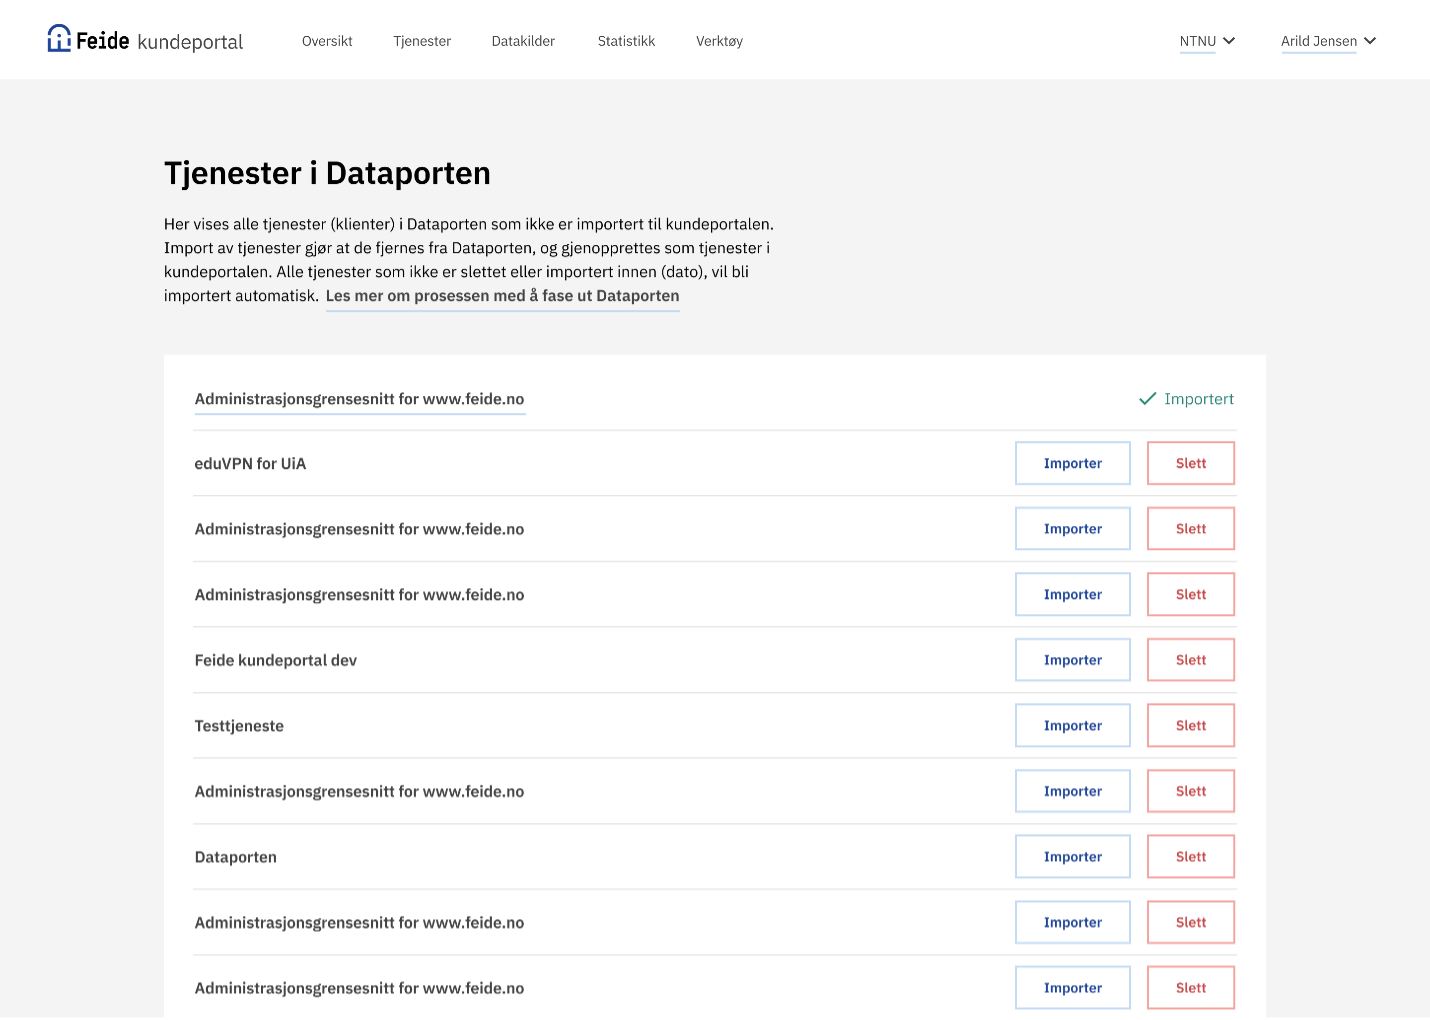This screenshot has height=1020, width=1430.
Task: Open the Oversikt menu item
Action: 327,41
